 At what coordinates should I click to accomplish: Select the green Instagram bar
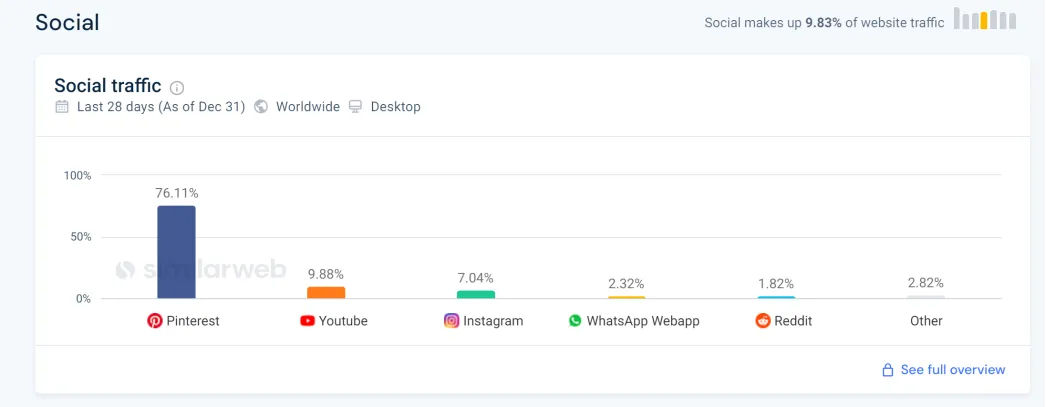(x=476, y=295)
